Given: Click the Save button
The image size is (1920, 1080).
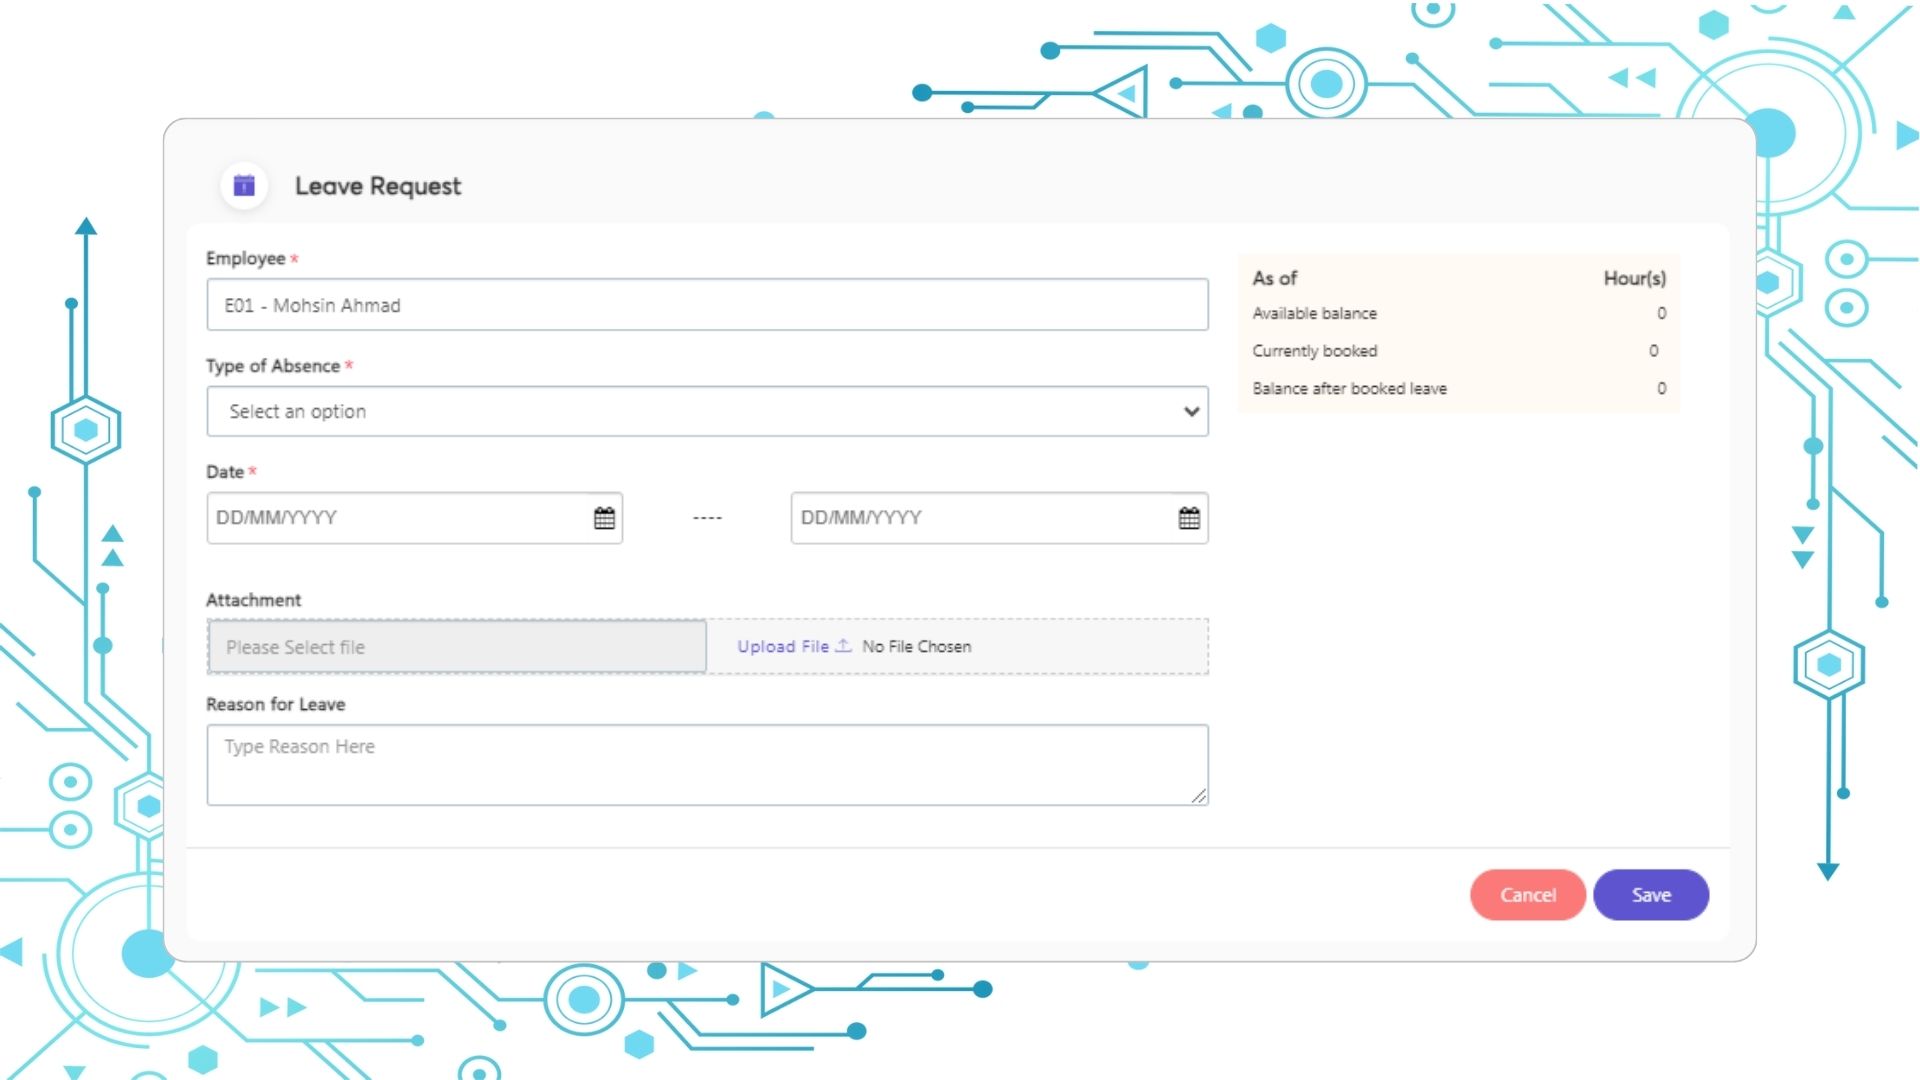Looking at the screenshot, I should click(1651, 894).
